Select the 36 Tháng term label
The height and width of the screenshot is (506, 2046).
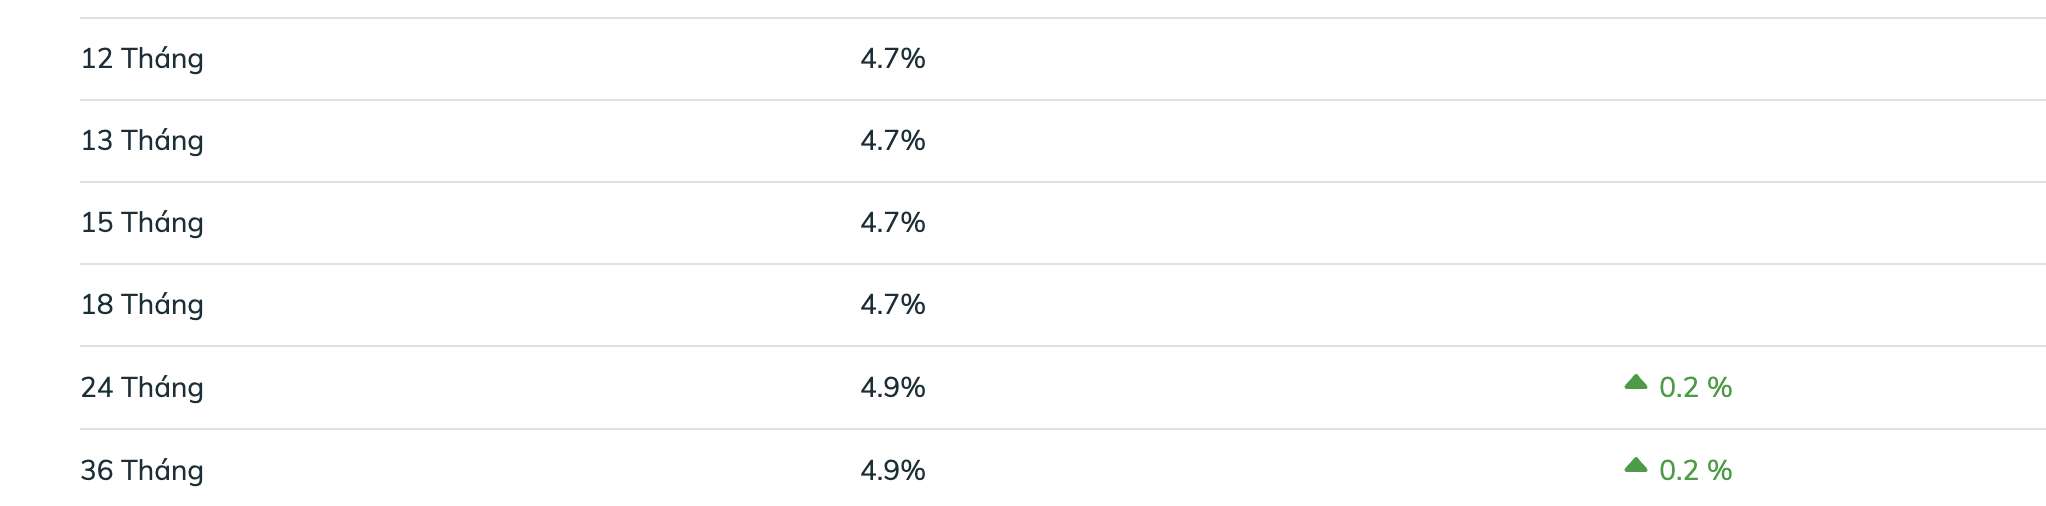point(142,471)
